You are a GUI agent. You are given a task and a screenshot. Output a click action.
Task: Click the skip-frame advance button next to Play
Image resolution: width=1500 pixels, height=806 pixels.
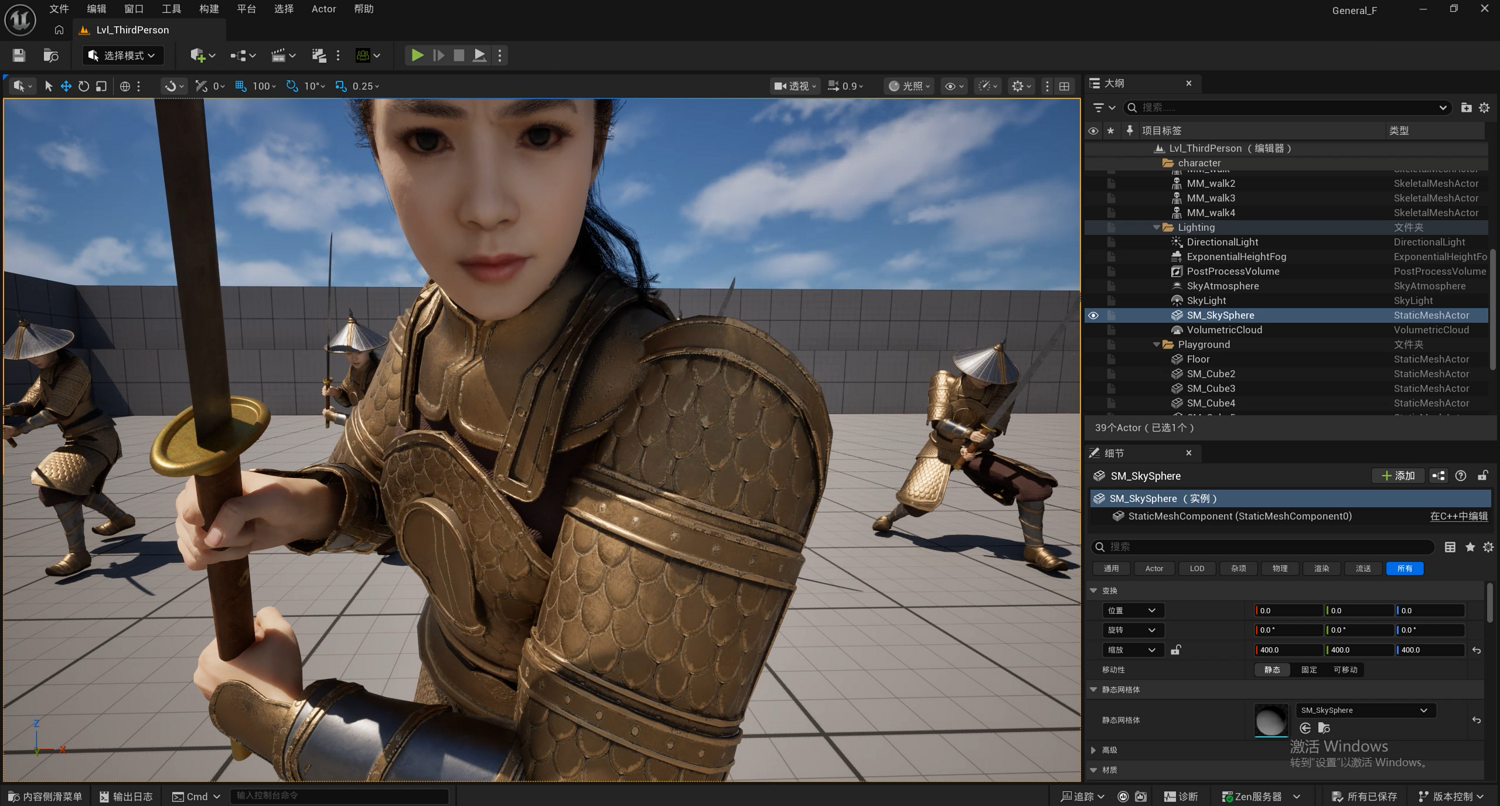click(x=438, y=56)
